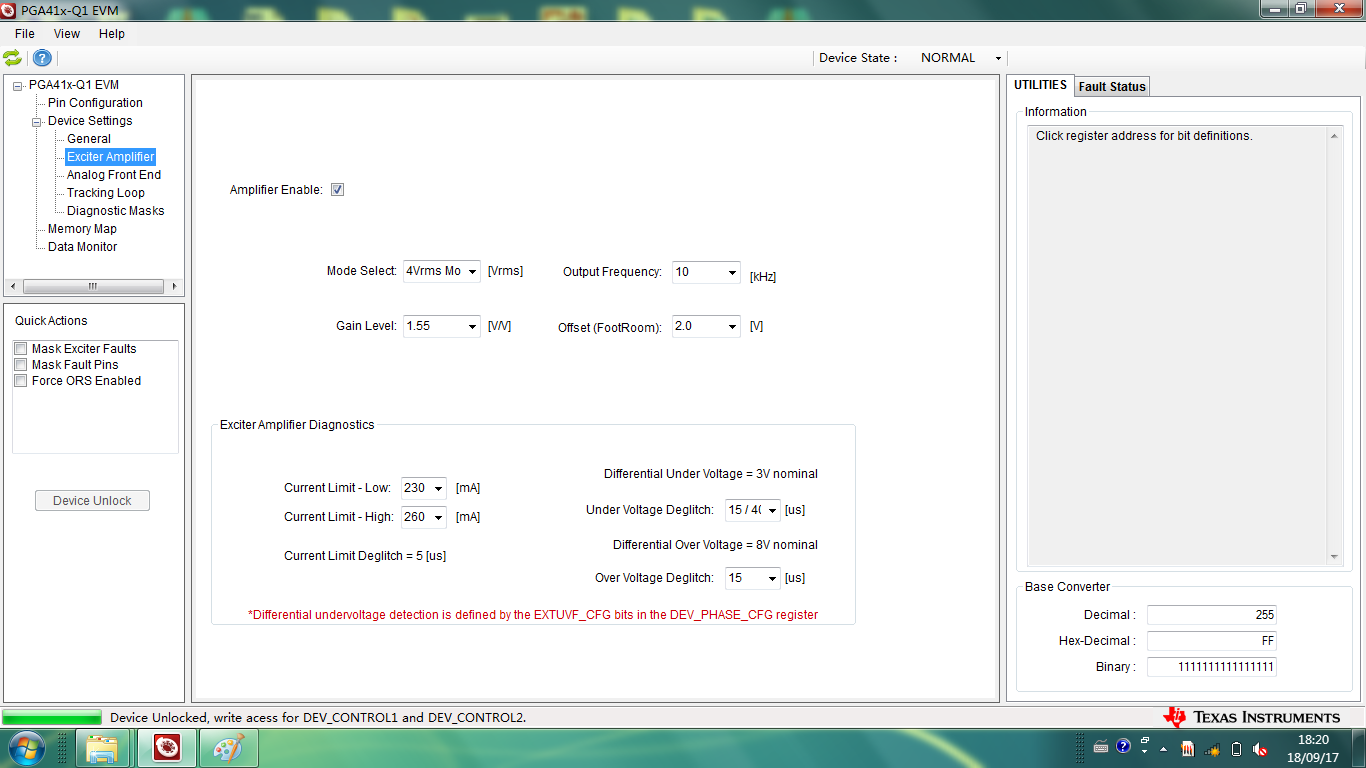Open Memory Map in the tree

pyautogui.click(x=82, y=229)
